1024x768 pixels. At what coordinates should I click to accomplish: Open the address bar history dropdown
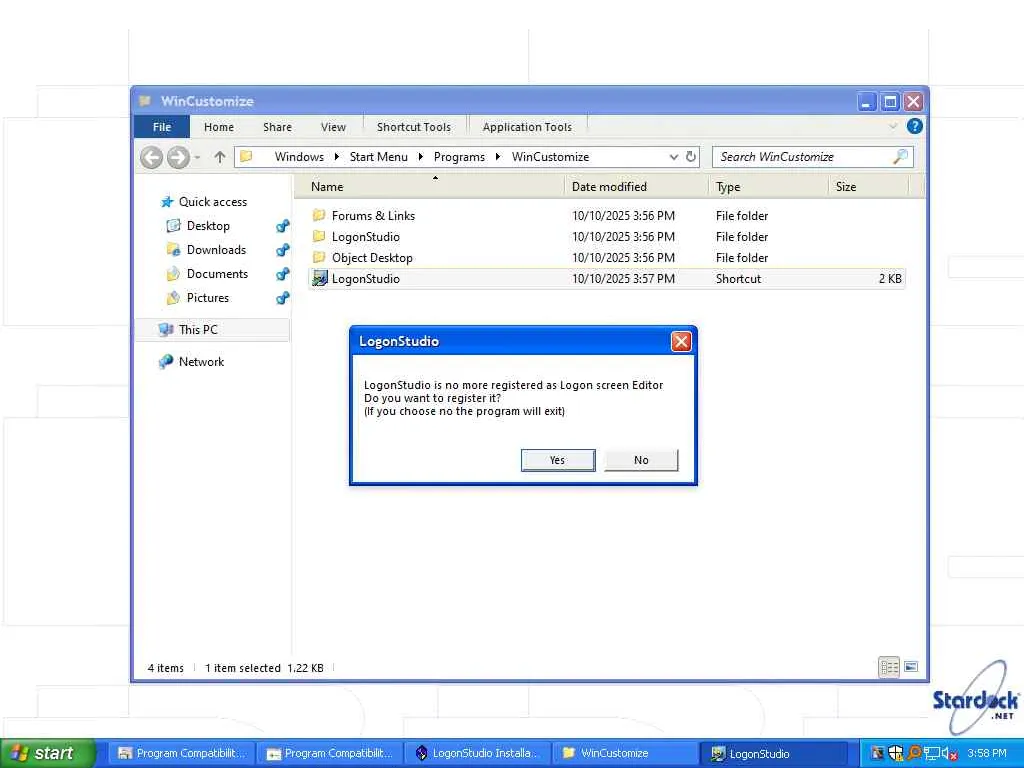coord(673,157)
